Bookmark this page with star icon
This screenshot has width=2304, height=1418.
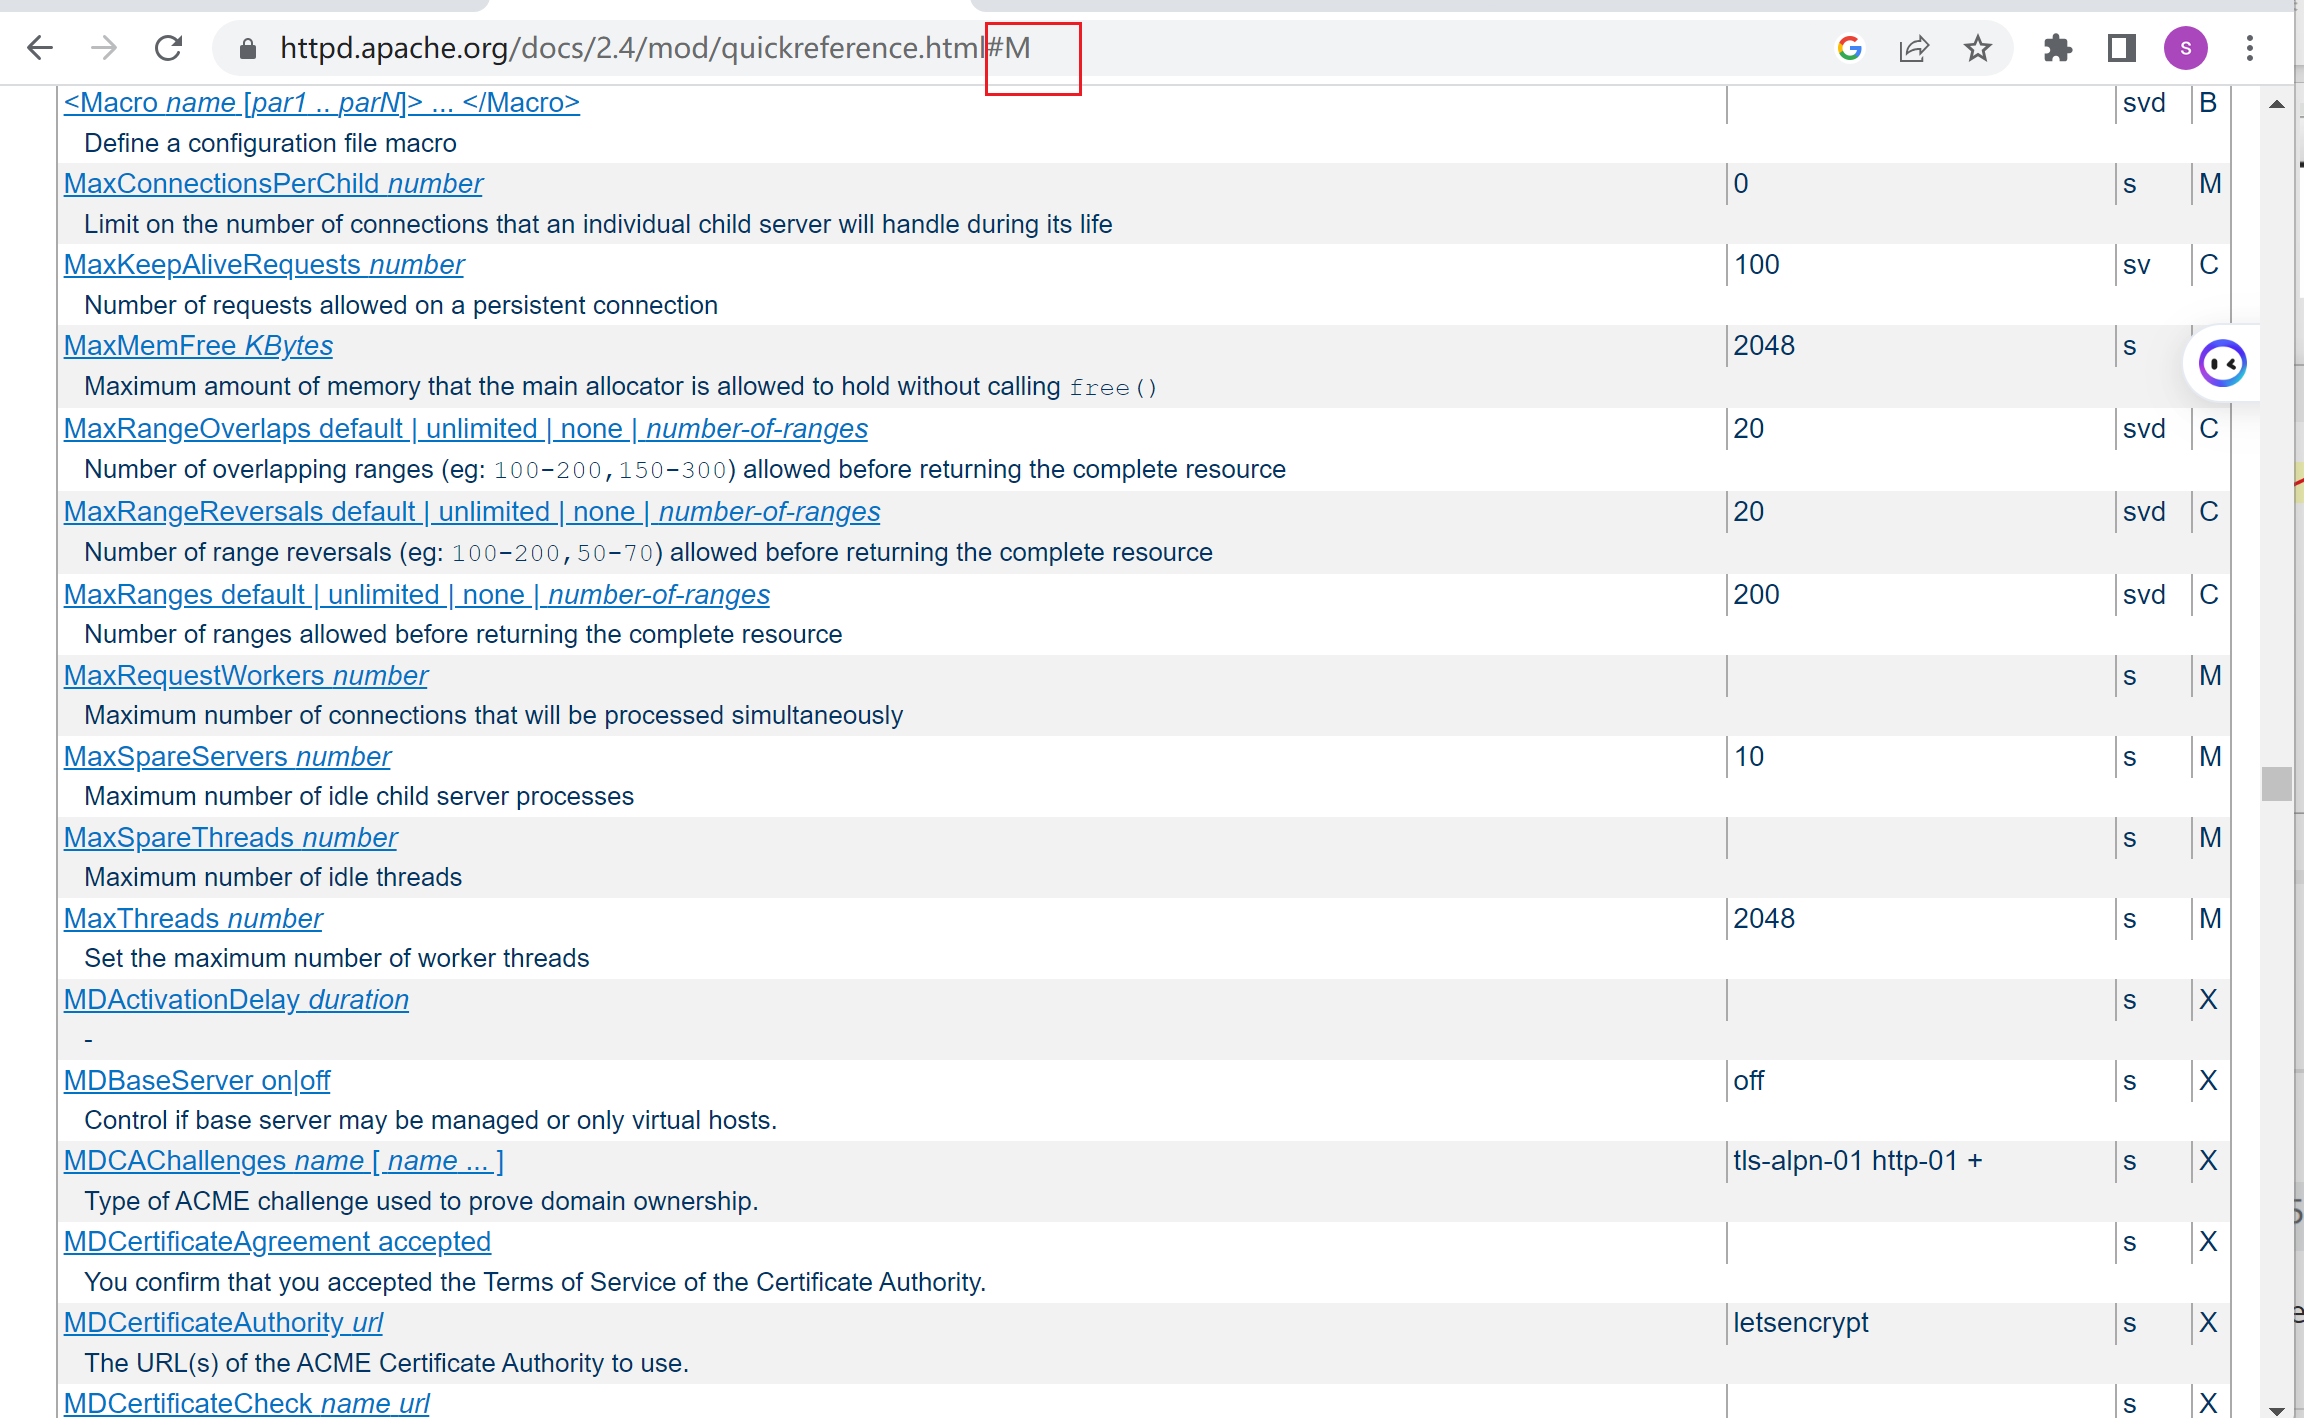pos(1977,48)
